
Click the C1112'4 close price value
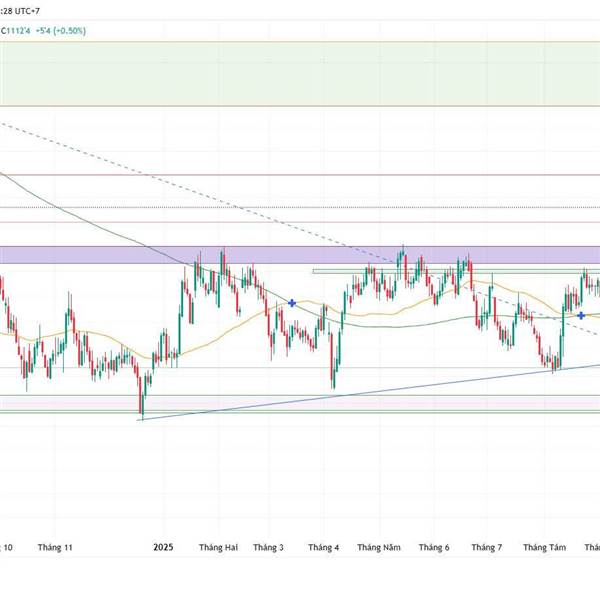(x=15, y=31)
